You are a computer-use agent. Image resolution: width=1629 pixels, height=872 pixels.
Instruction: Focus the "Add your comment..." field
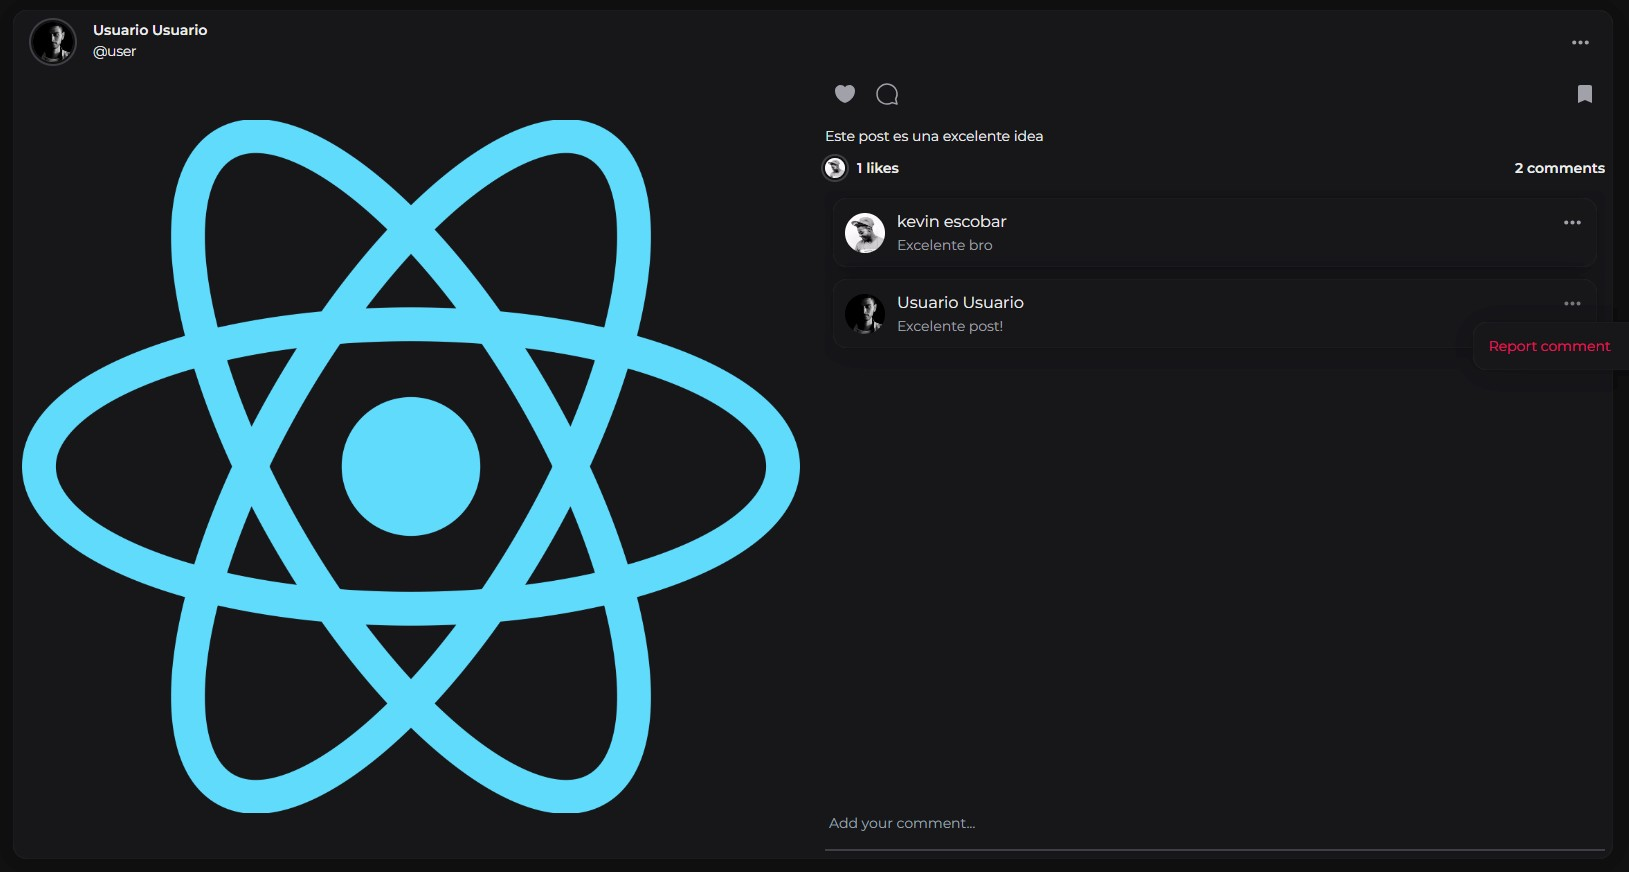[1214, 824]
